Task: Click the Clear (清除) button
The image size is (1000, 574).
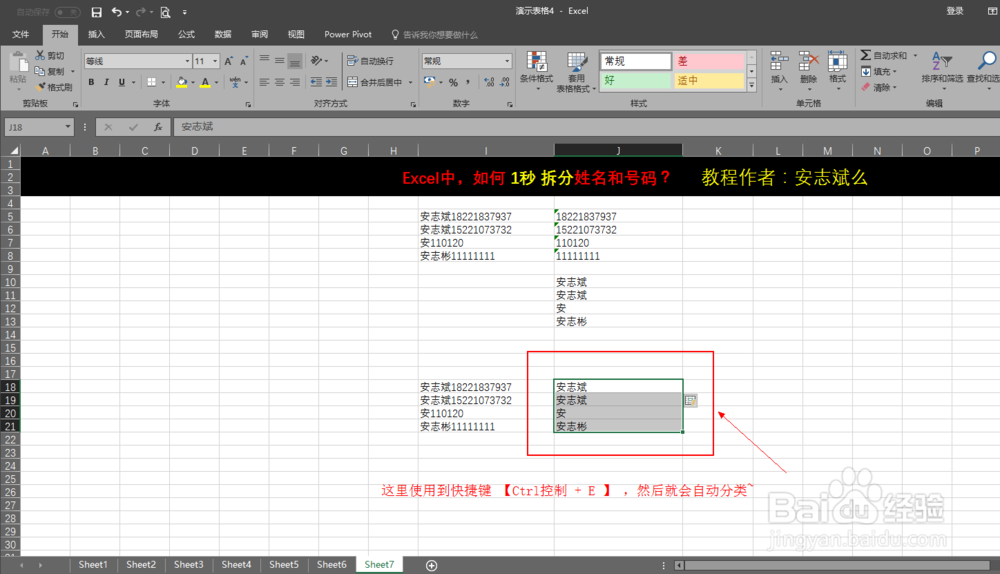Action: click(879, 87)
